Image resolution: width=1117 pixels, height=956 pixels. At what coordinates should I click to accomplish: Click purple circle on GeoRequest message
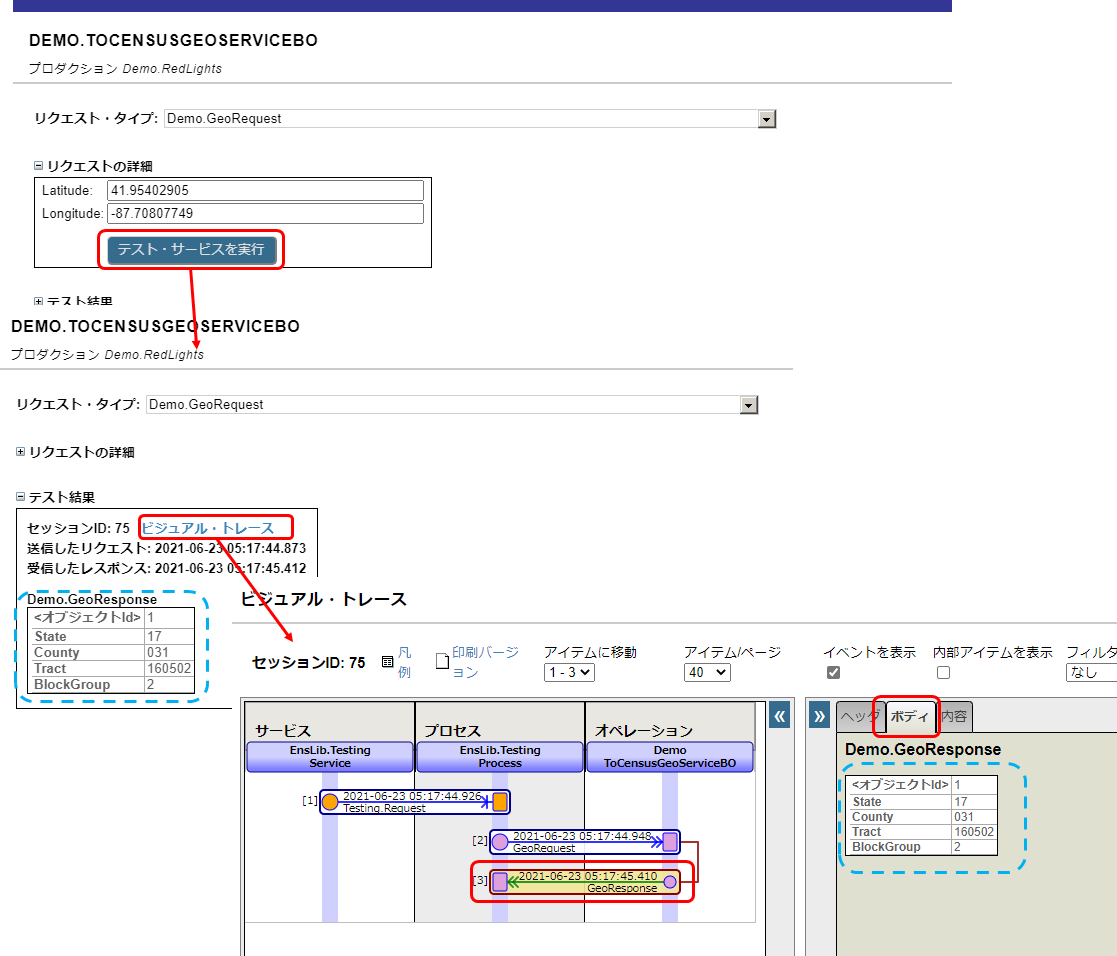[x=500, y=842]
